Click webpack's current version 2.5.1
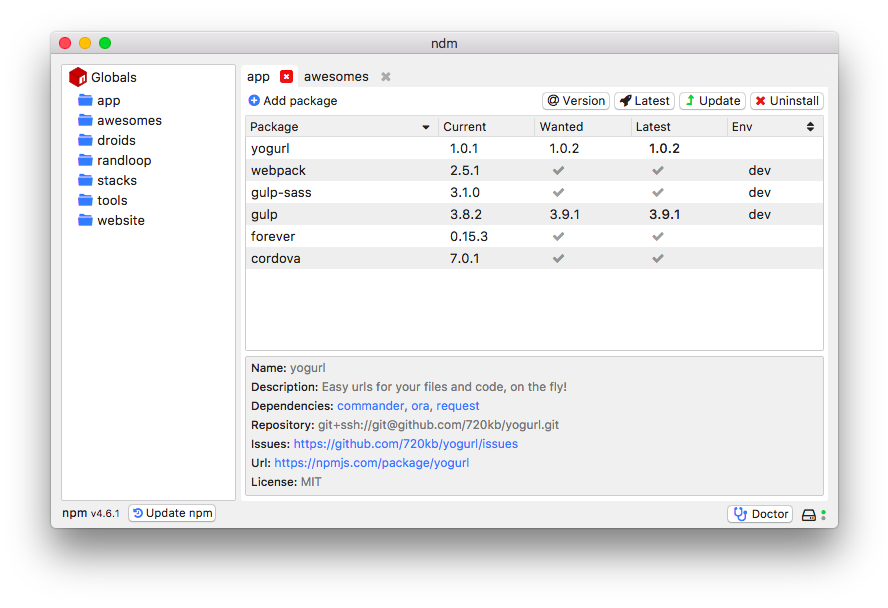Screen dimensions: 888x608 point(464,170)
